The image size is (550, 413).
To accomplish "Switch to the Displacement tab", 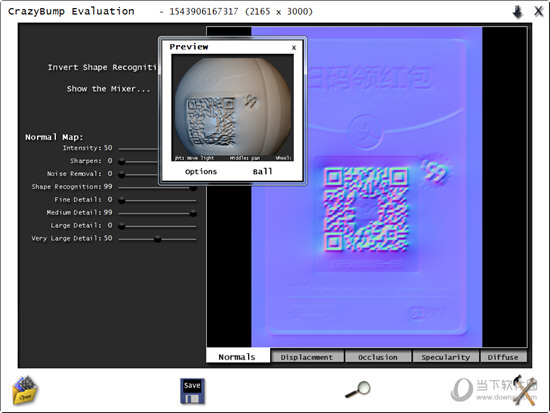I will pos(307,357).
